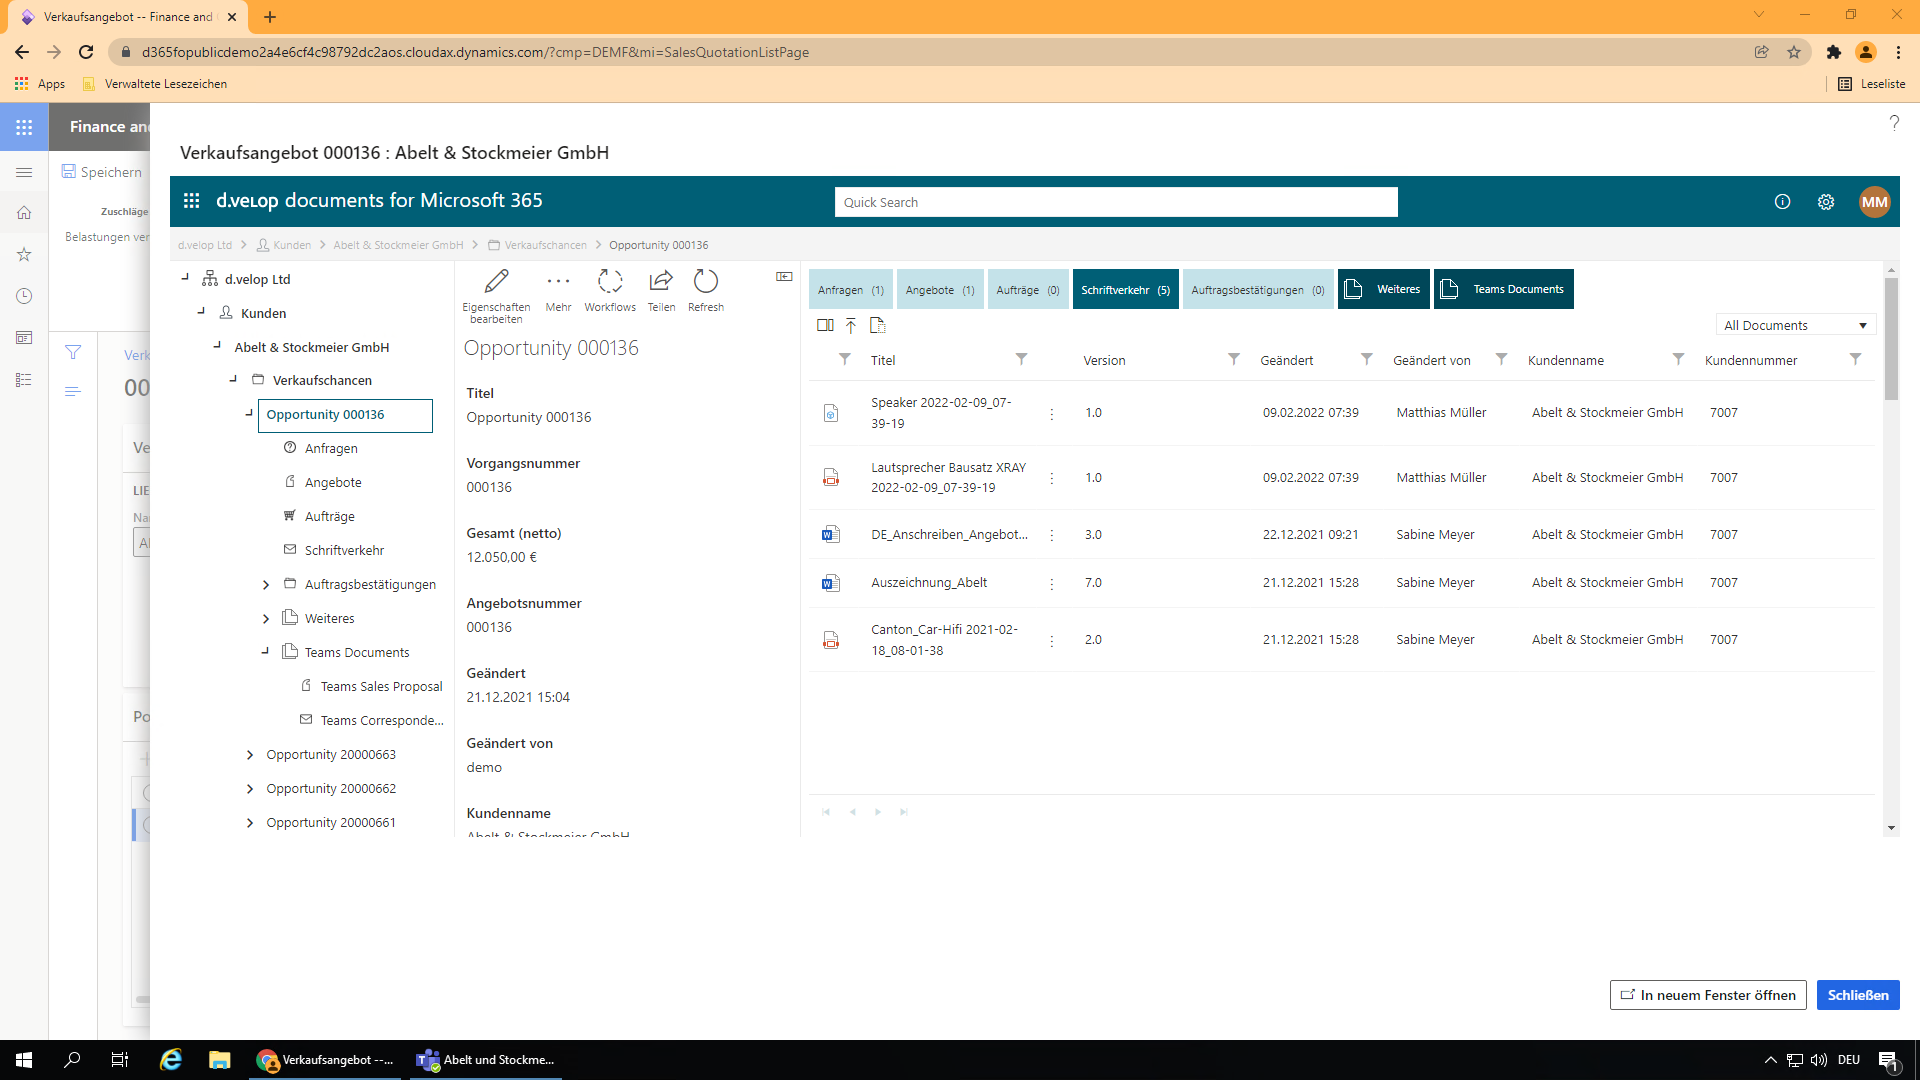
Task: Open row menu for Auszeichnung_Abelt
Action: [x=1051, y=583]
